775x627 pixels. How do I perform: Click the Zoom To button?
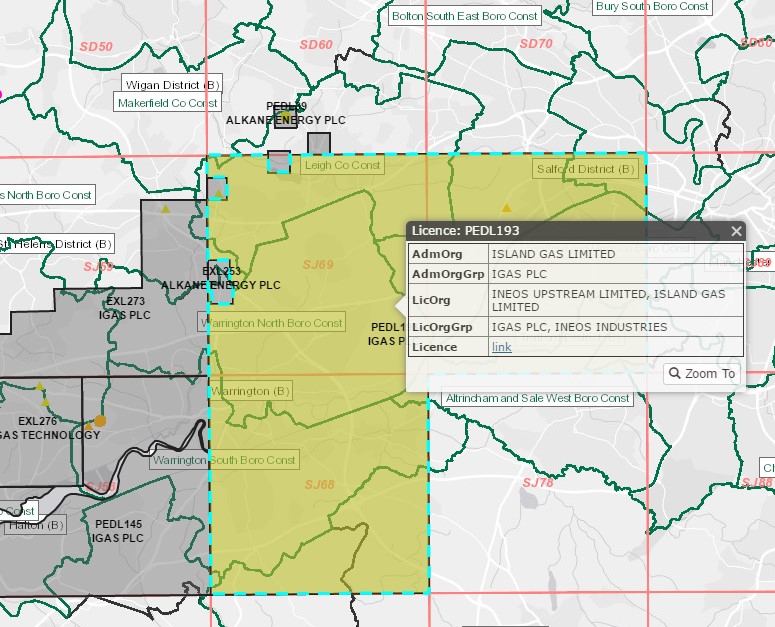(702, 374)
